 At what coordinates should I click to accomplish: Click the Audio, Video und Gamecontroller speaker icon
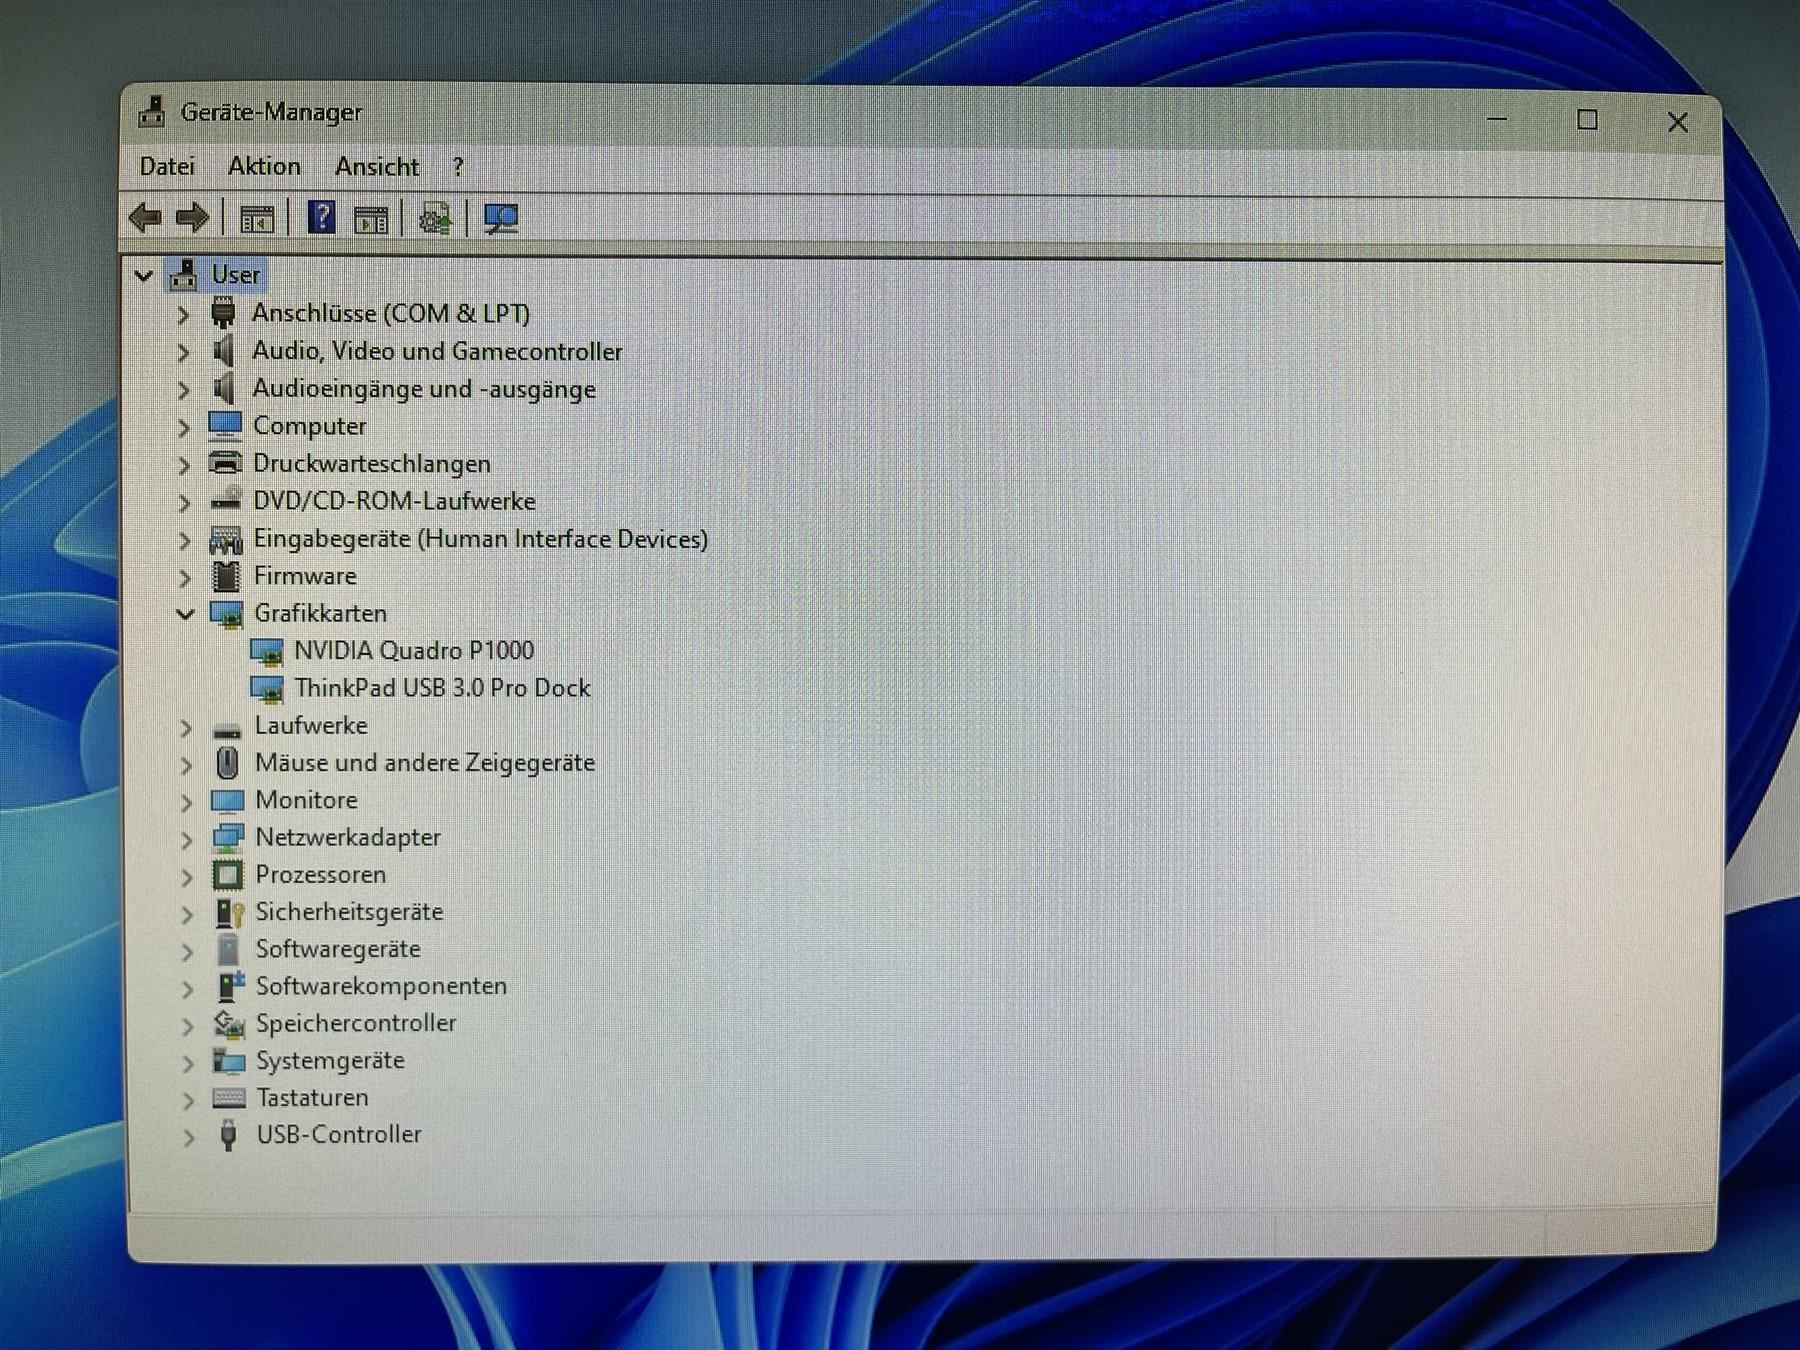[x=224, y=351]
